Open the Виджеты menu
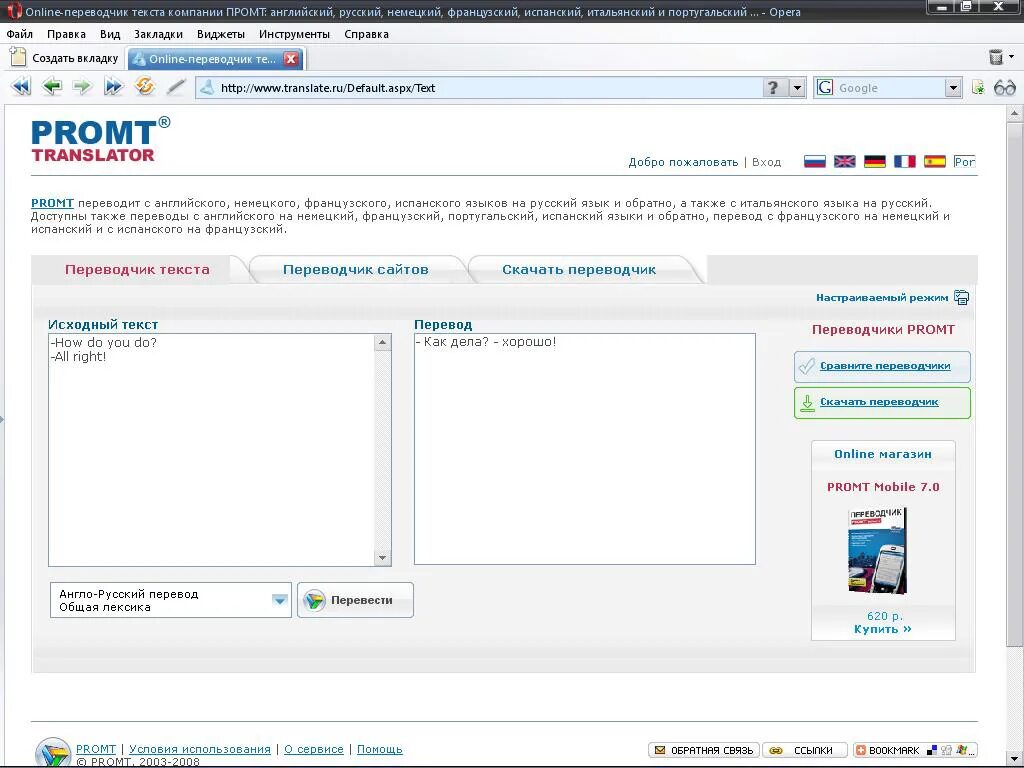The image size is (1024, 768). pos(221,34)
